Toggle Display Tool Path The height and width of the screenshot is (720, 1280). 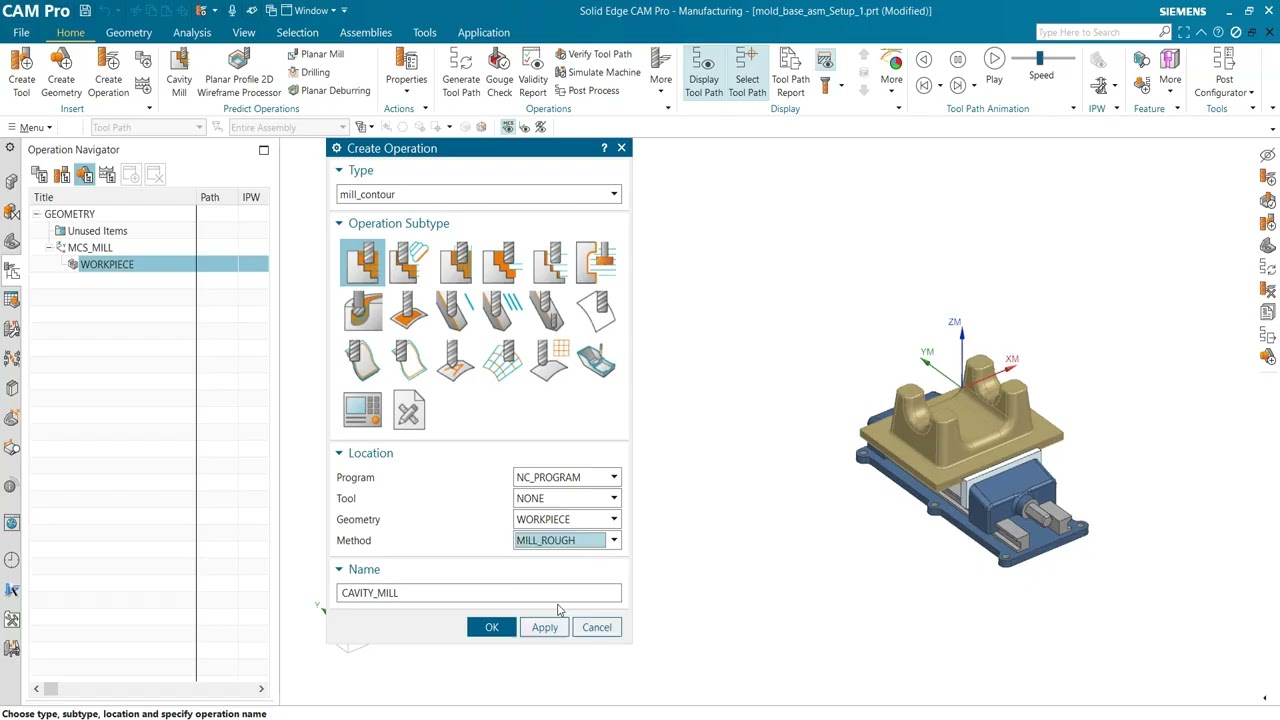tap(704, 72)
